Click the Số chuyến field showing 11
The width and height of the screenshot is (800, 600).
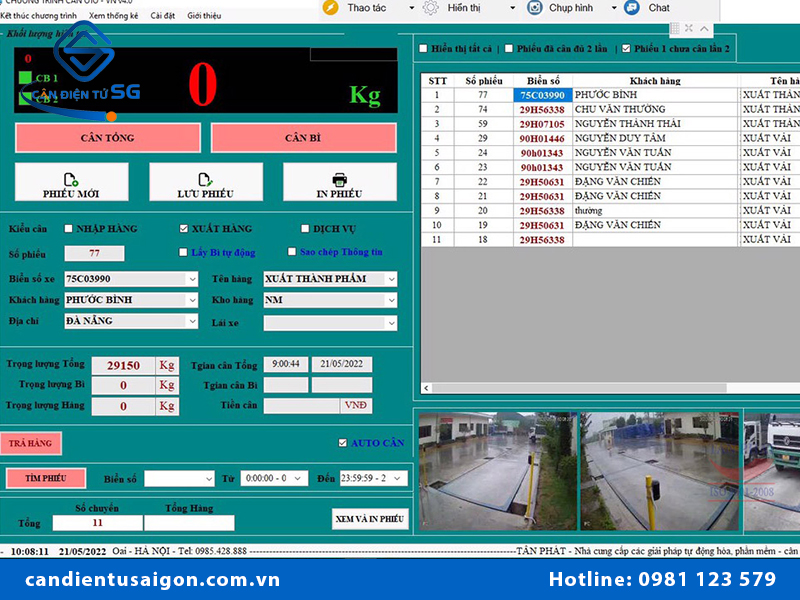pyautogui.click(x=97, y=523)
